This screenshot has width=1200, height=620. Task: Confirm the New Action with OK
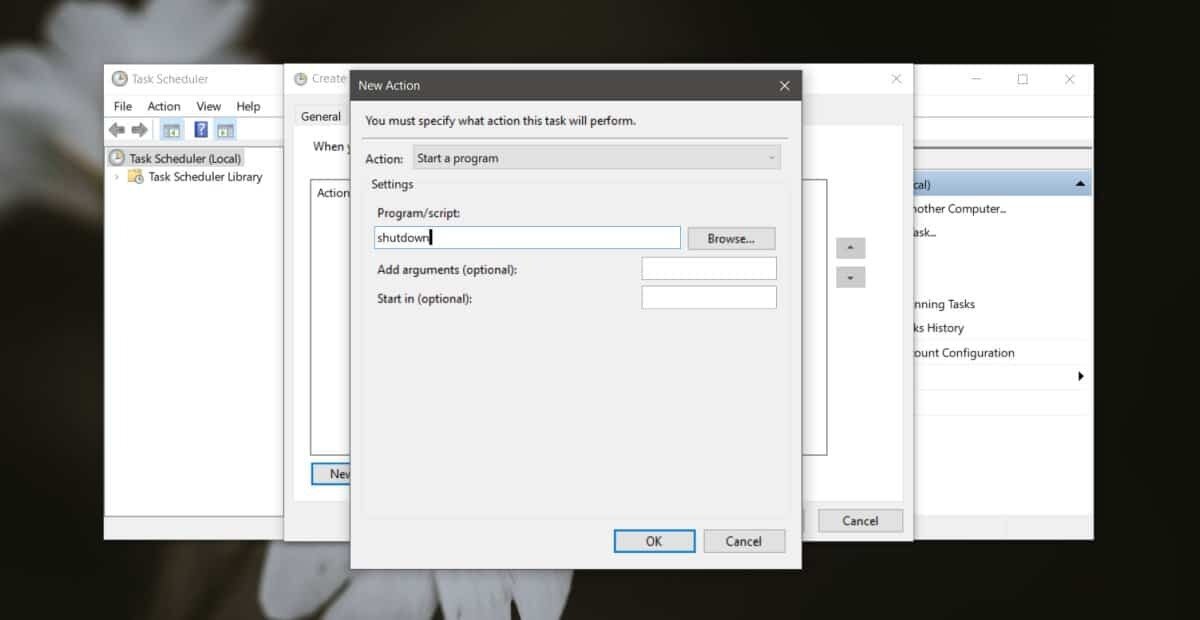coord(654,540)
